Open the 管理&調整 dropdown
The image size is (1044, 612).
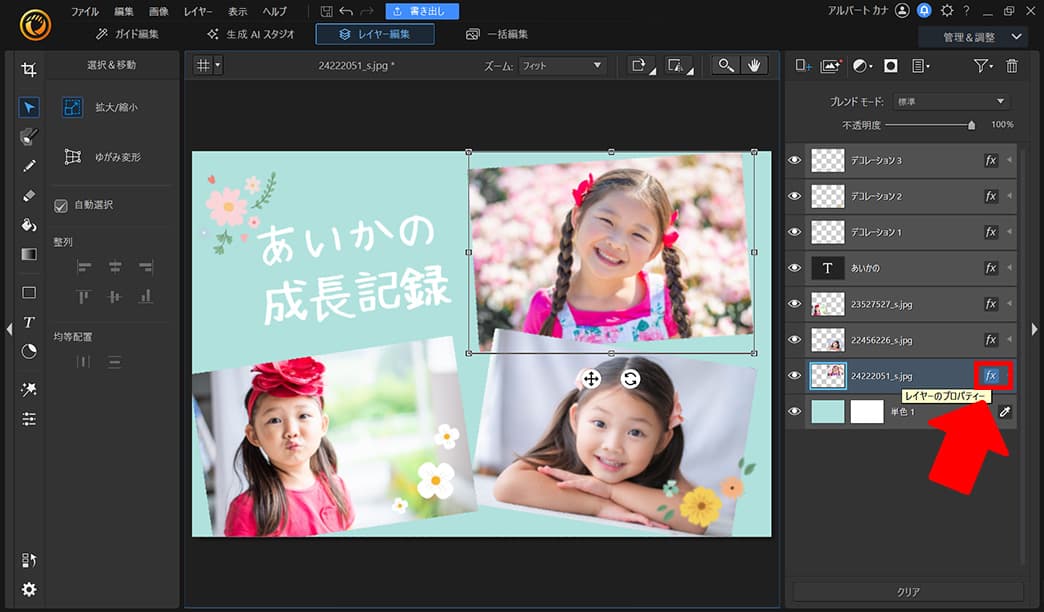point(975,33)
